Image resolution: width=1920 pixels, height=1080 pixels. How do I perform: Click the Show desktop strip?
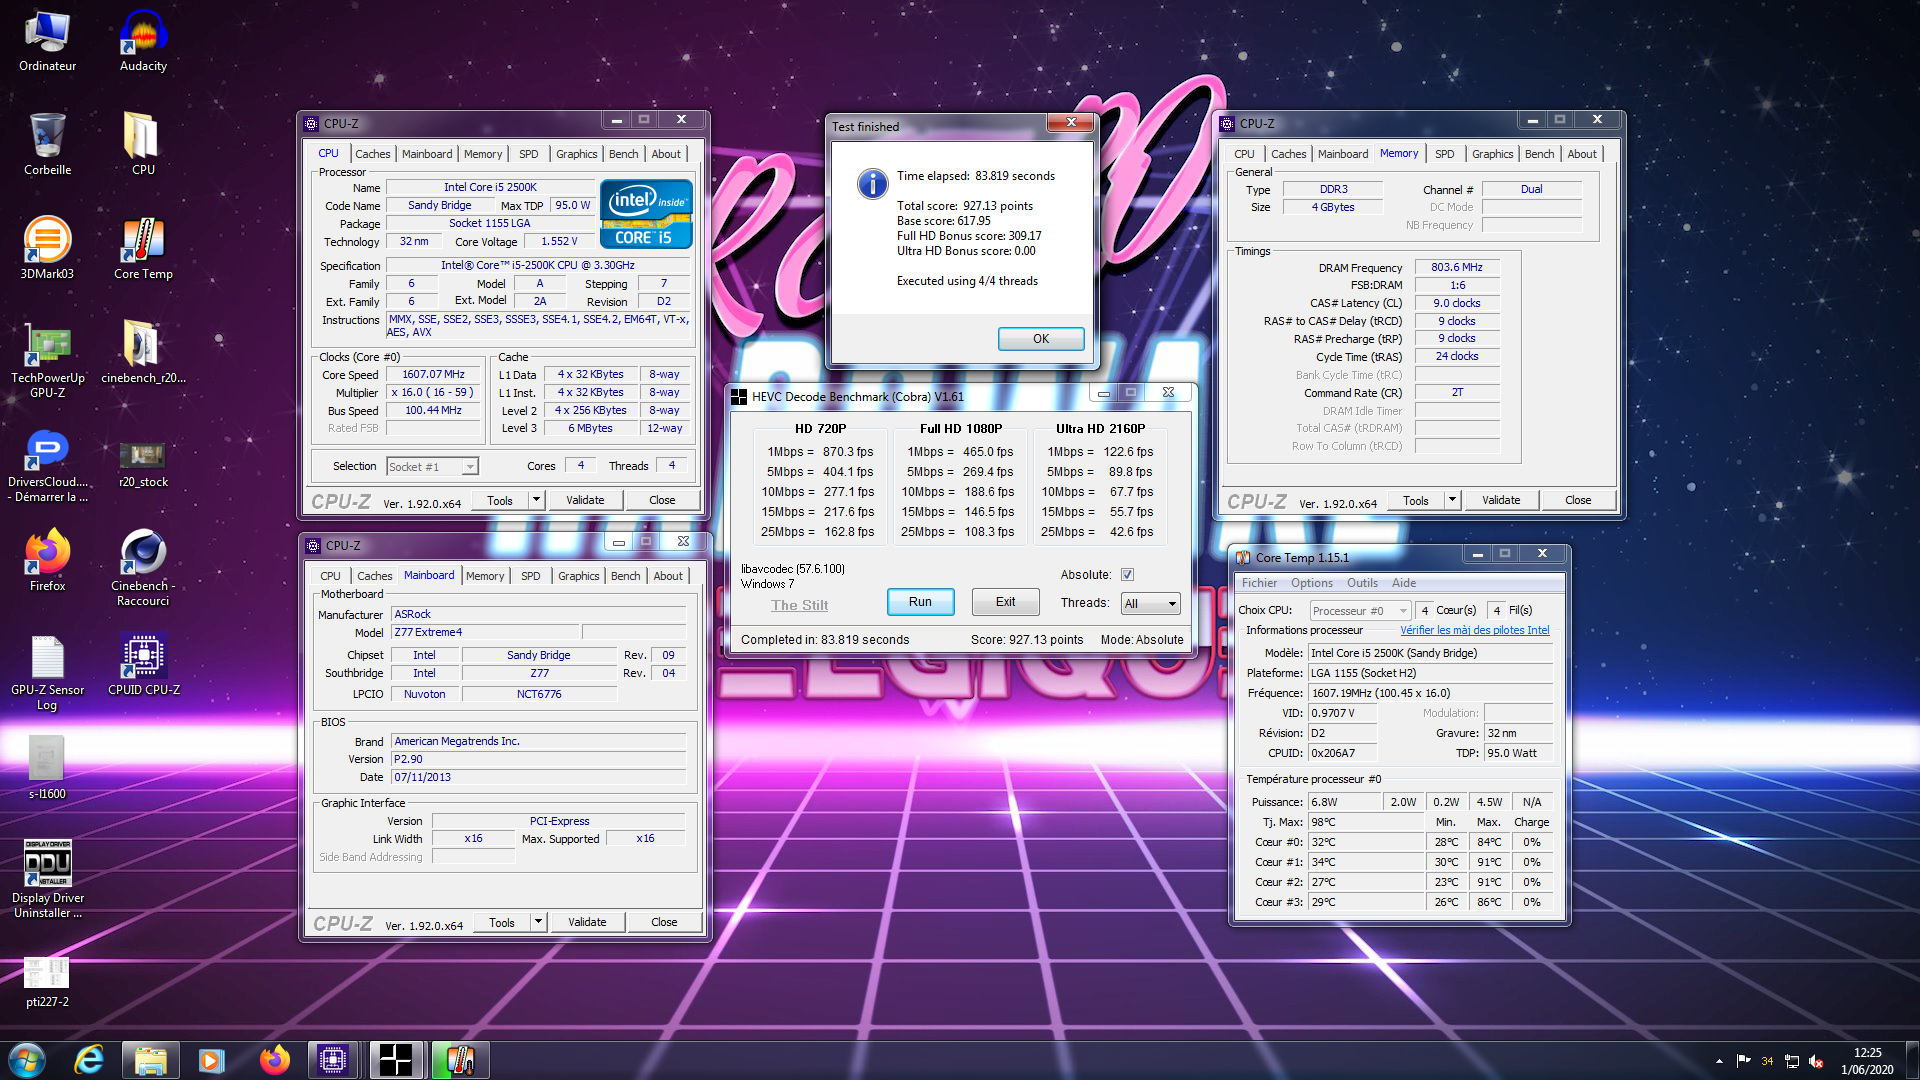pos(1912,1060)
